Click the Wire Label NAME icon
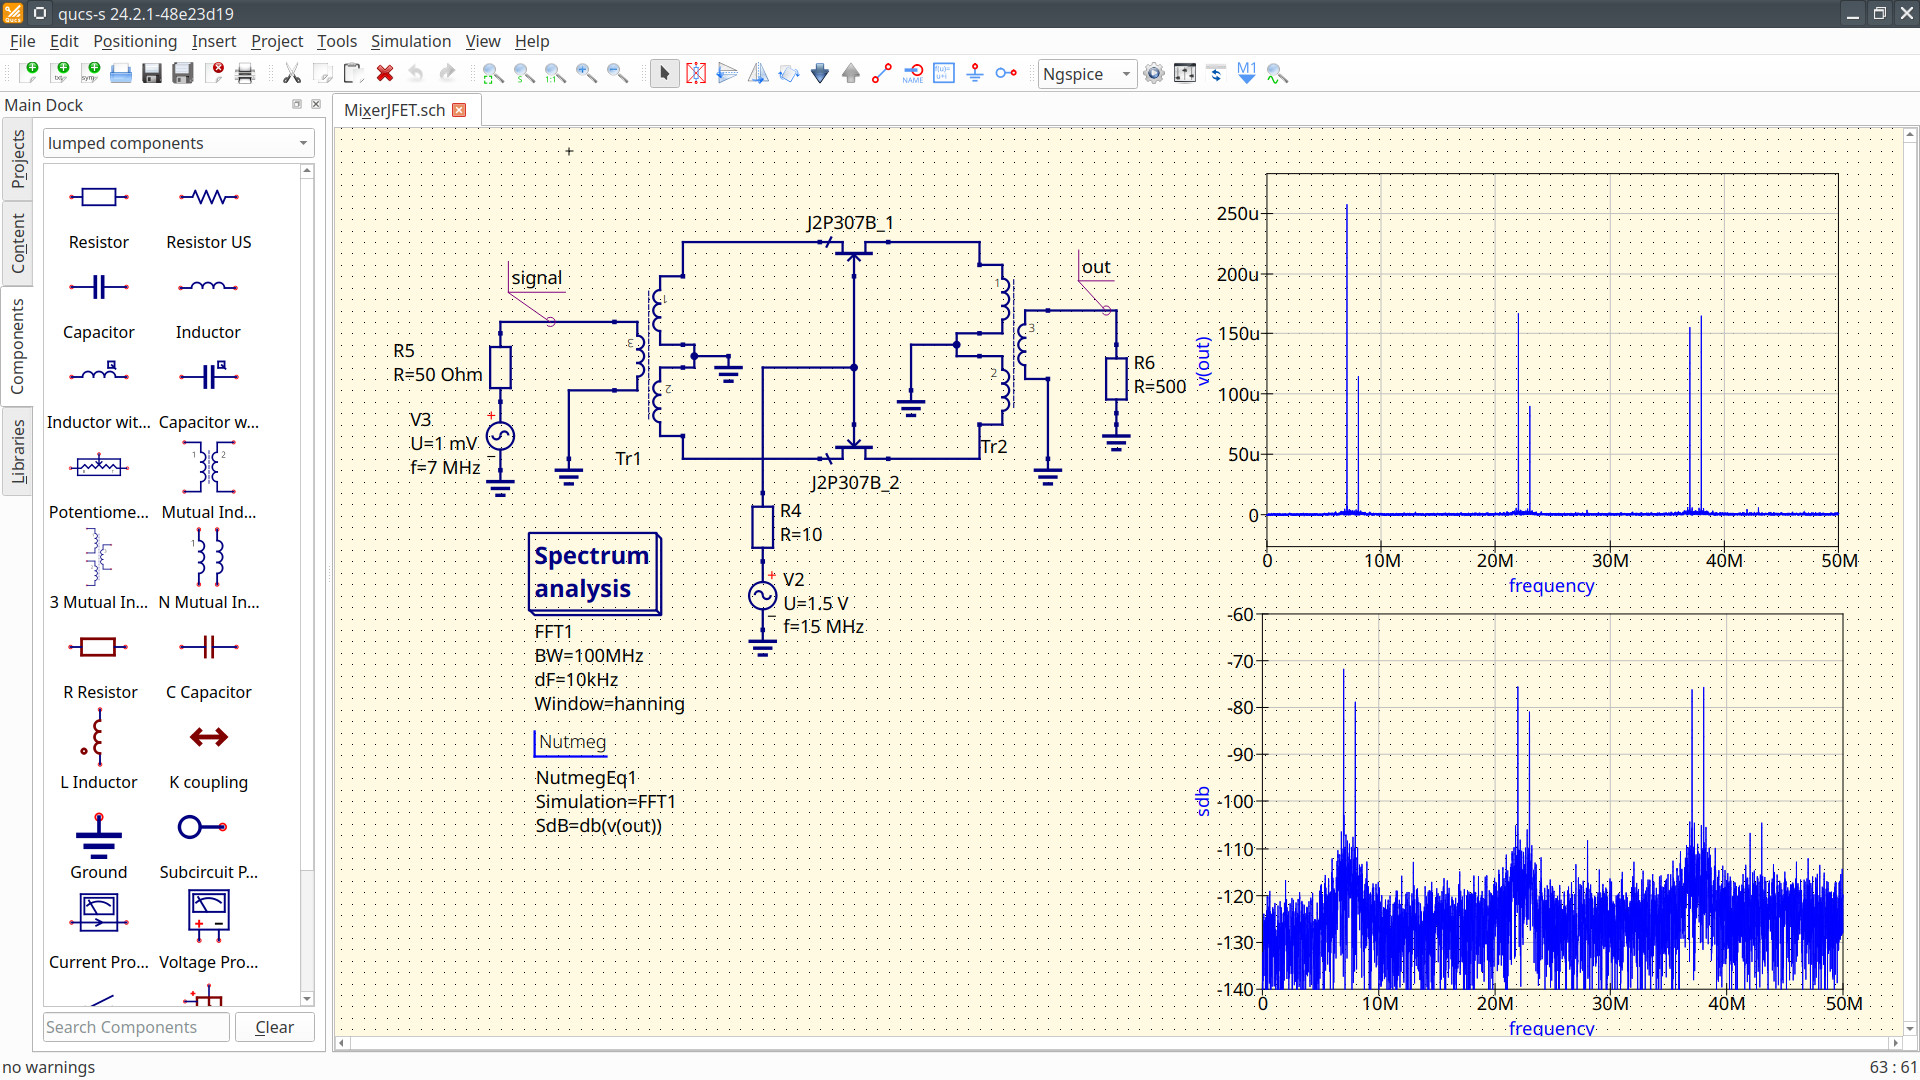 click(x=913, y=73)
